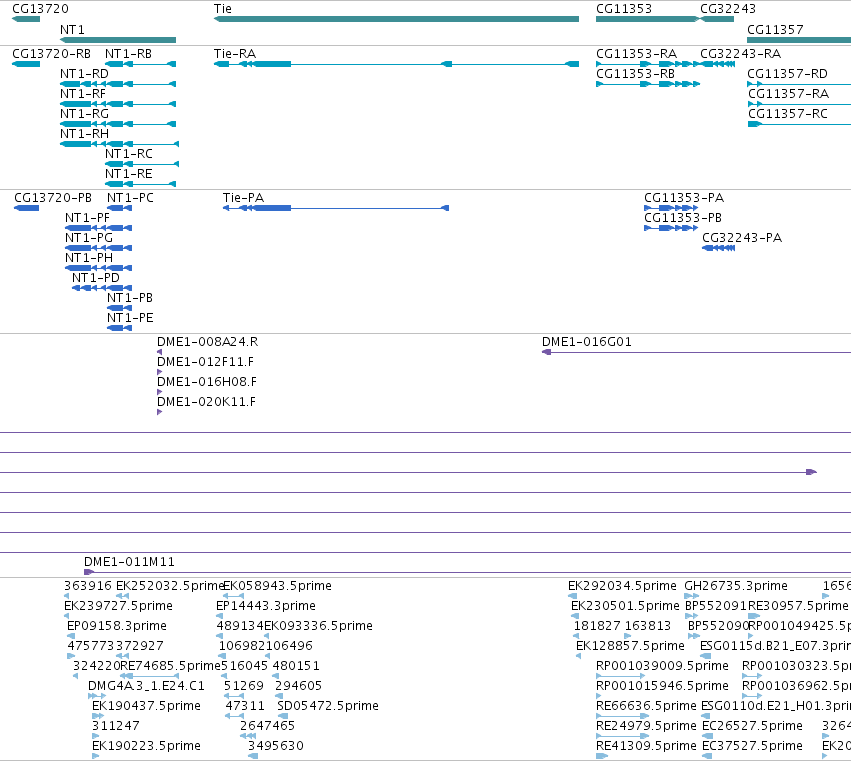The height and width of the screenshot is (761, 851).
Task: Click the SD05472.5prime EST label
Action: 328,706
